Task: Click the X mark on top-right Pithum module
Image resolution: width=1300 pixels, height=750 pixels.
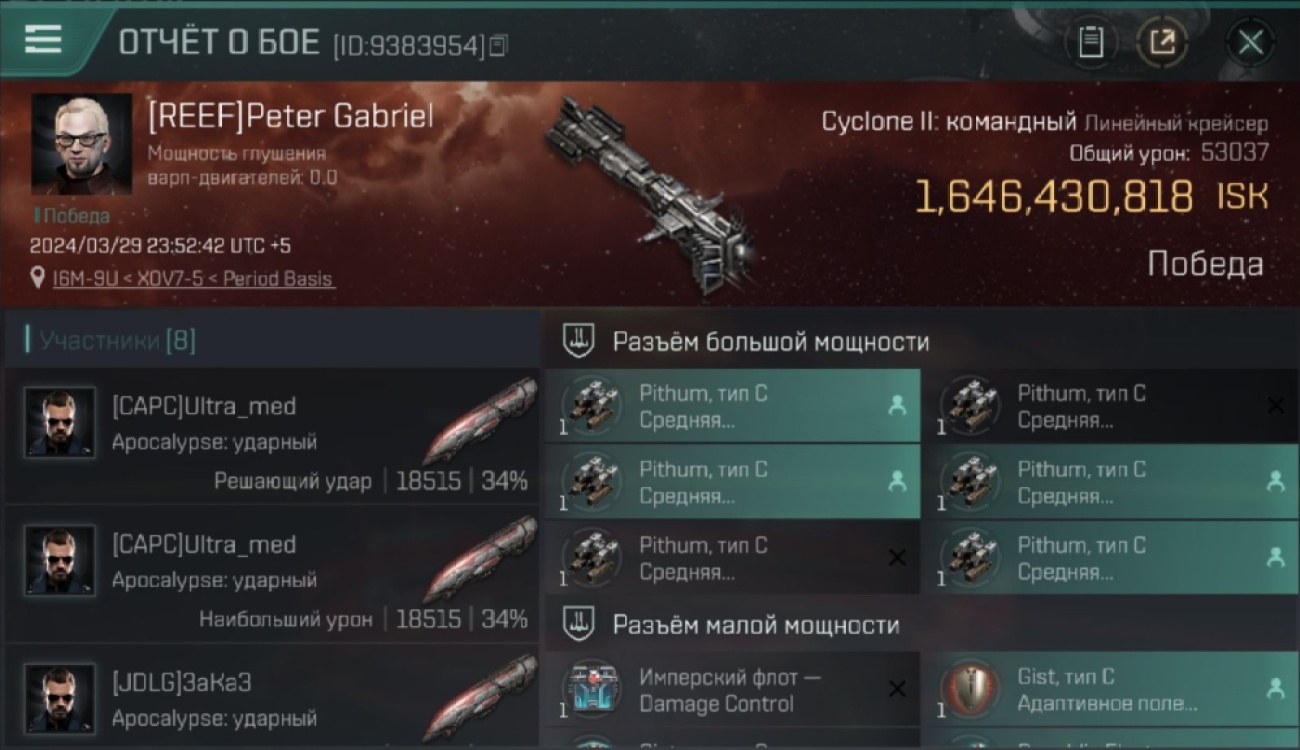Action: tap(1275, 406)
